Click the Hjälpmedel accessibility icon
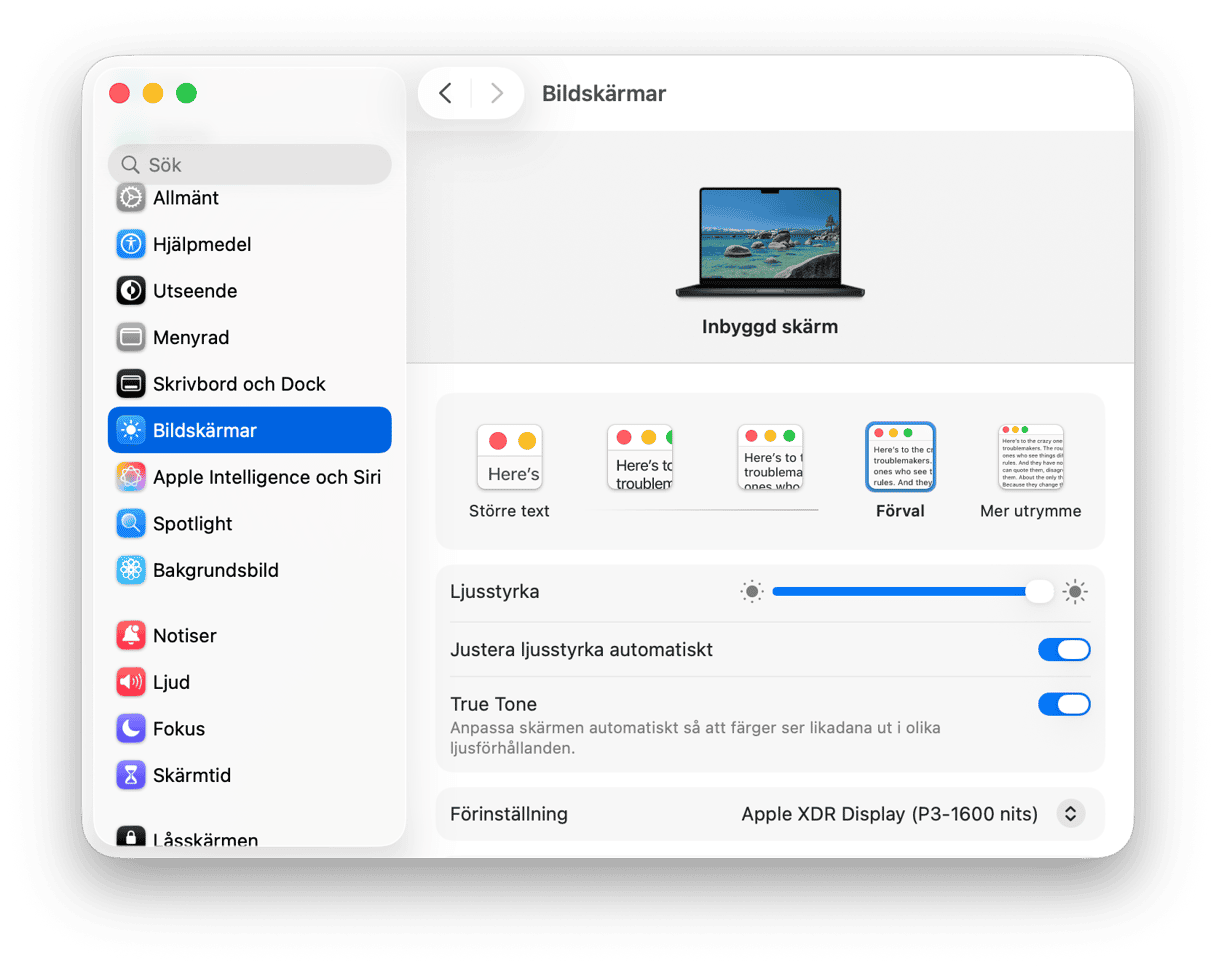 click(x=131, y=244)
